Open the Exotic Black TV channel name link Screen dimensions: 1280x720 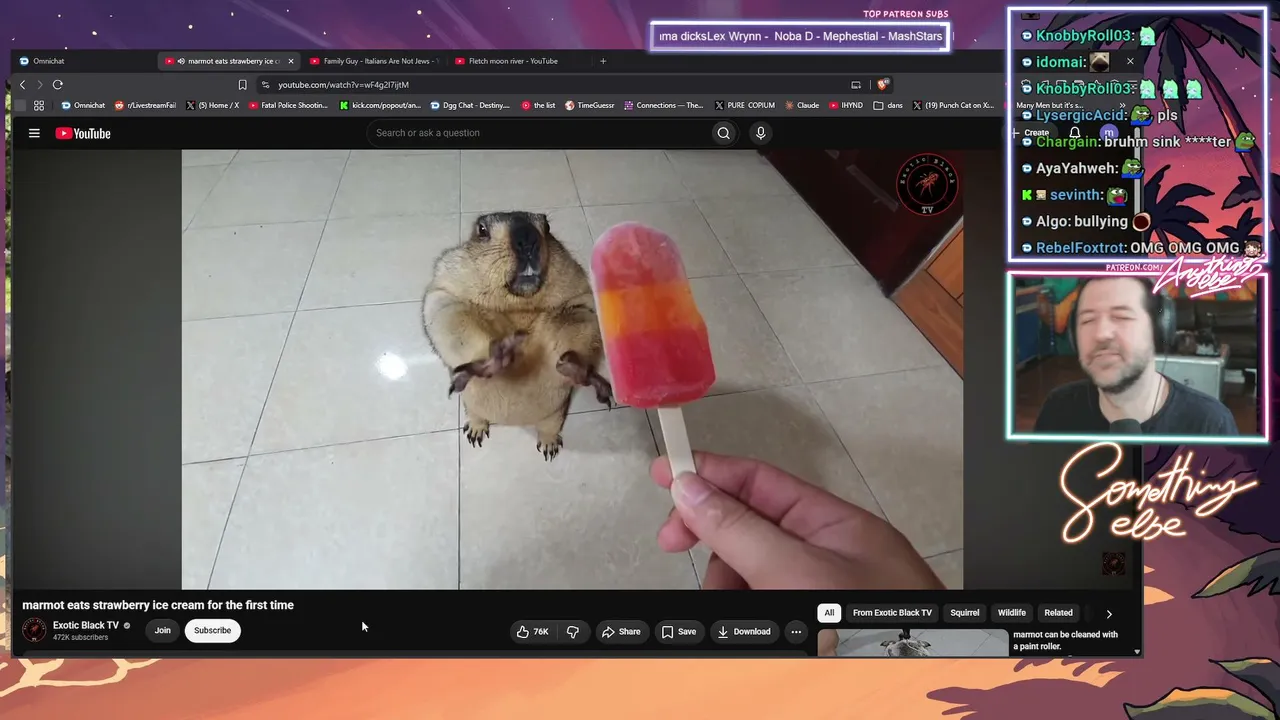coord(86,625)
